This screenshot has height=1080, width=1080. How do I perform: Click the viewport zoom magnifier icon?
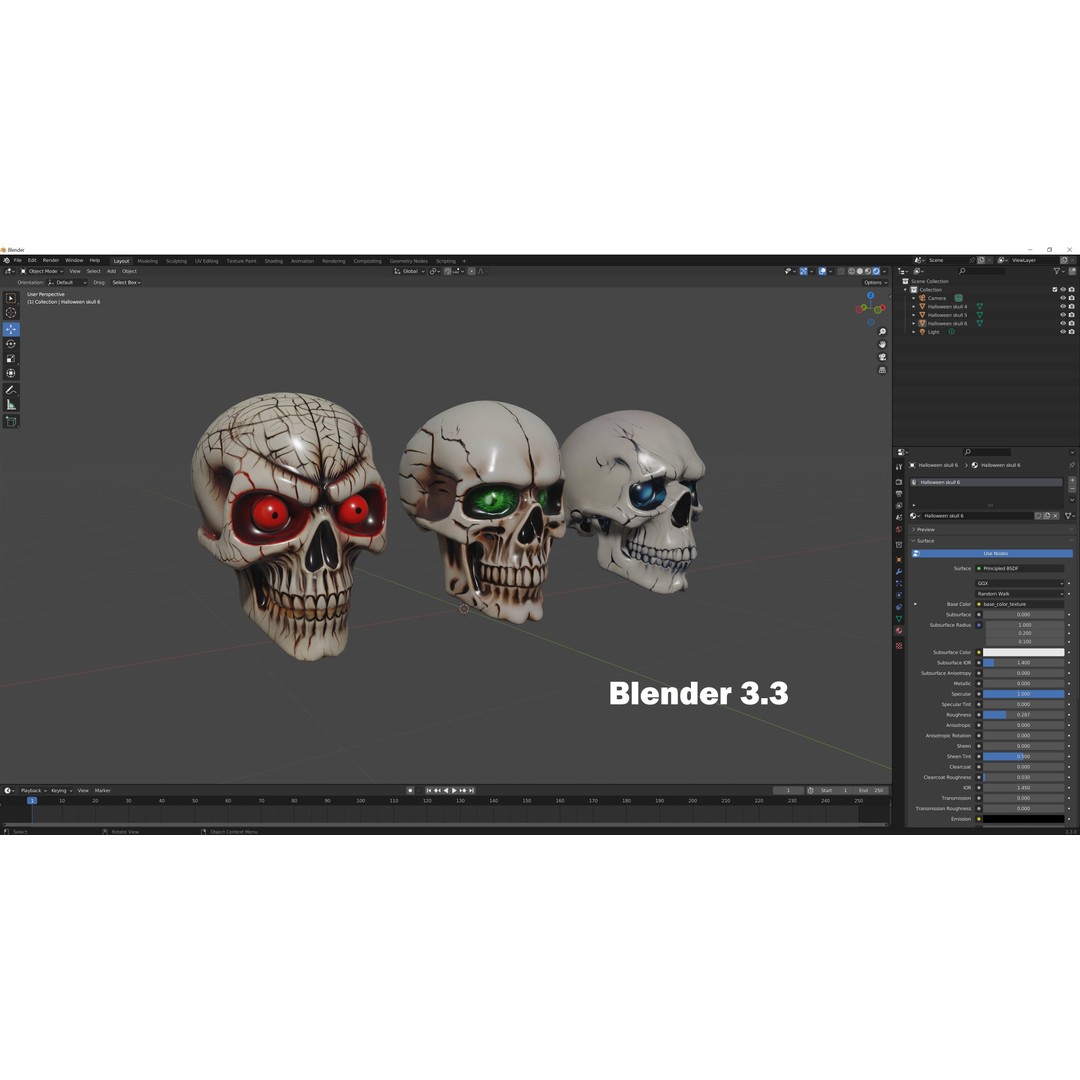coord(882,332)
